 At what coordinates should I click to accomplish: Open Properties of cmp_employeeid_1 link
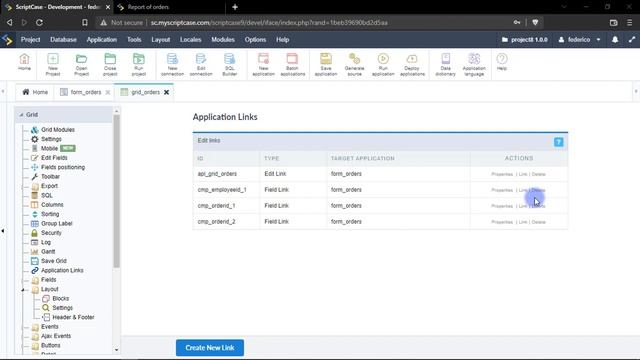click(502, 190)
